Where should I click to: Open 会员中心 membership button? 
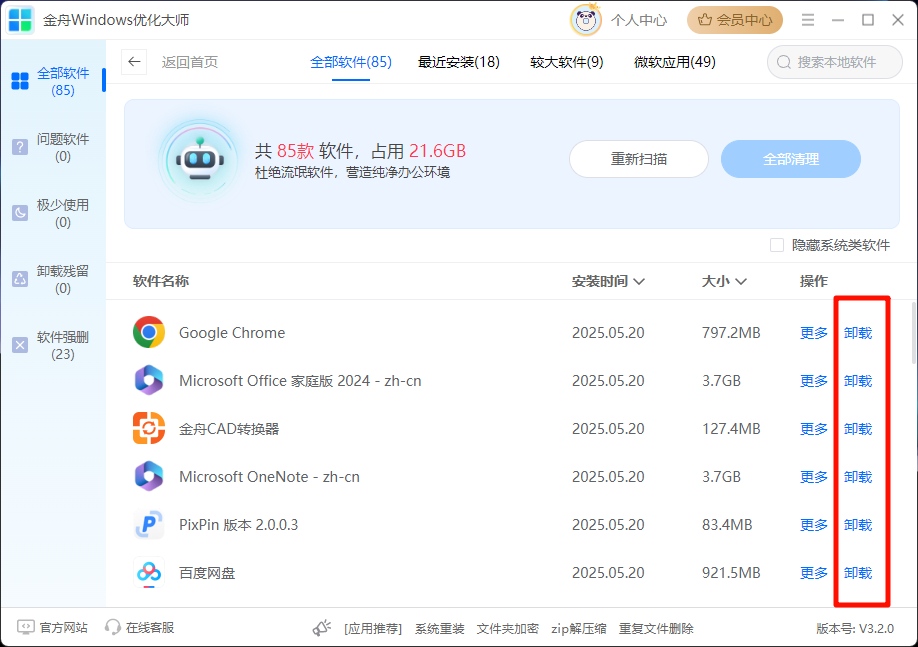[x=735, y=20]
